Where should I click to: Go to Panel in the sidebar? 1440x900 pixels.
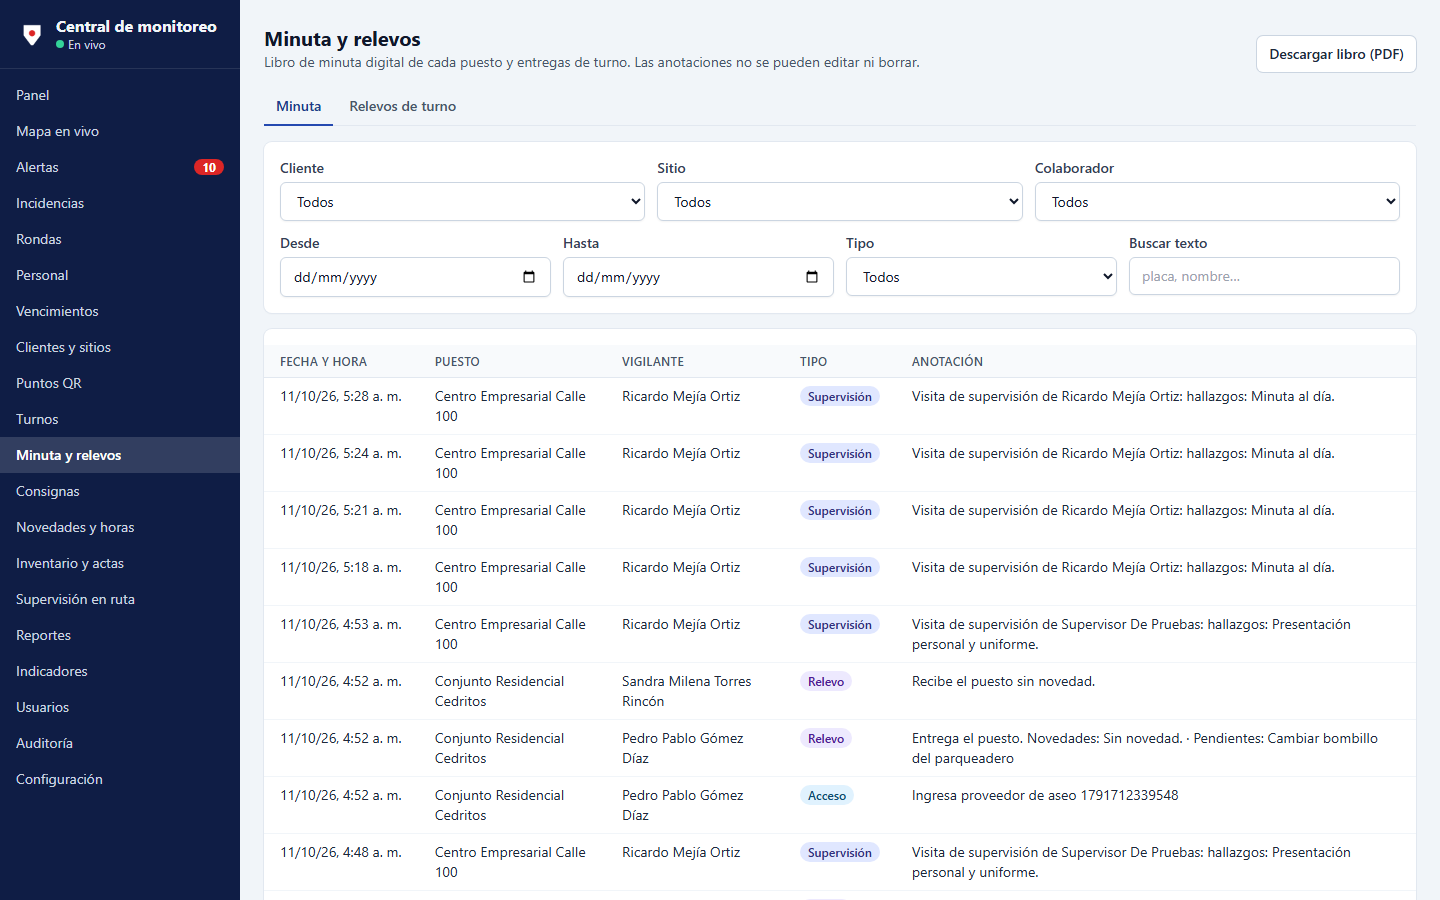click(120, 95)
